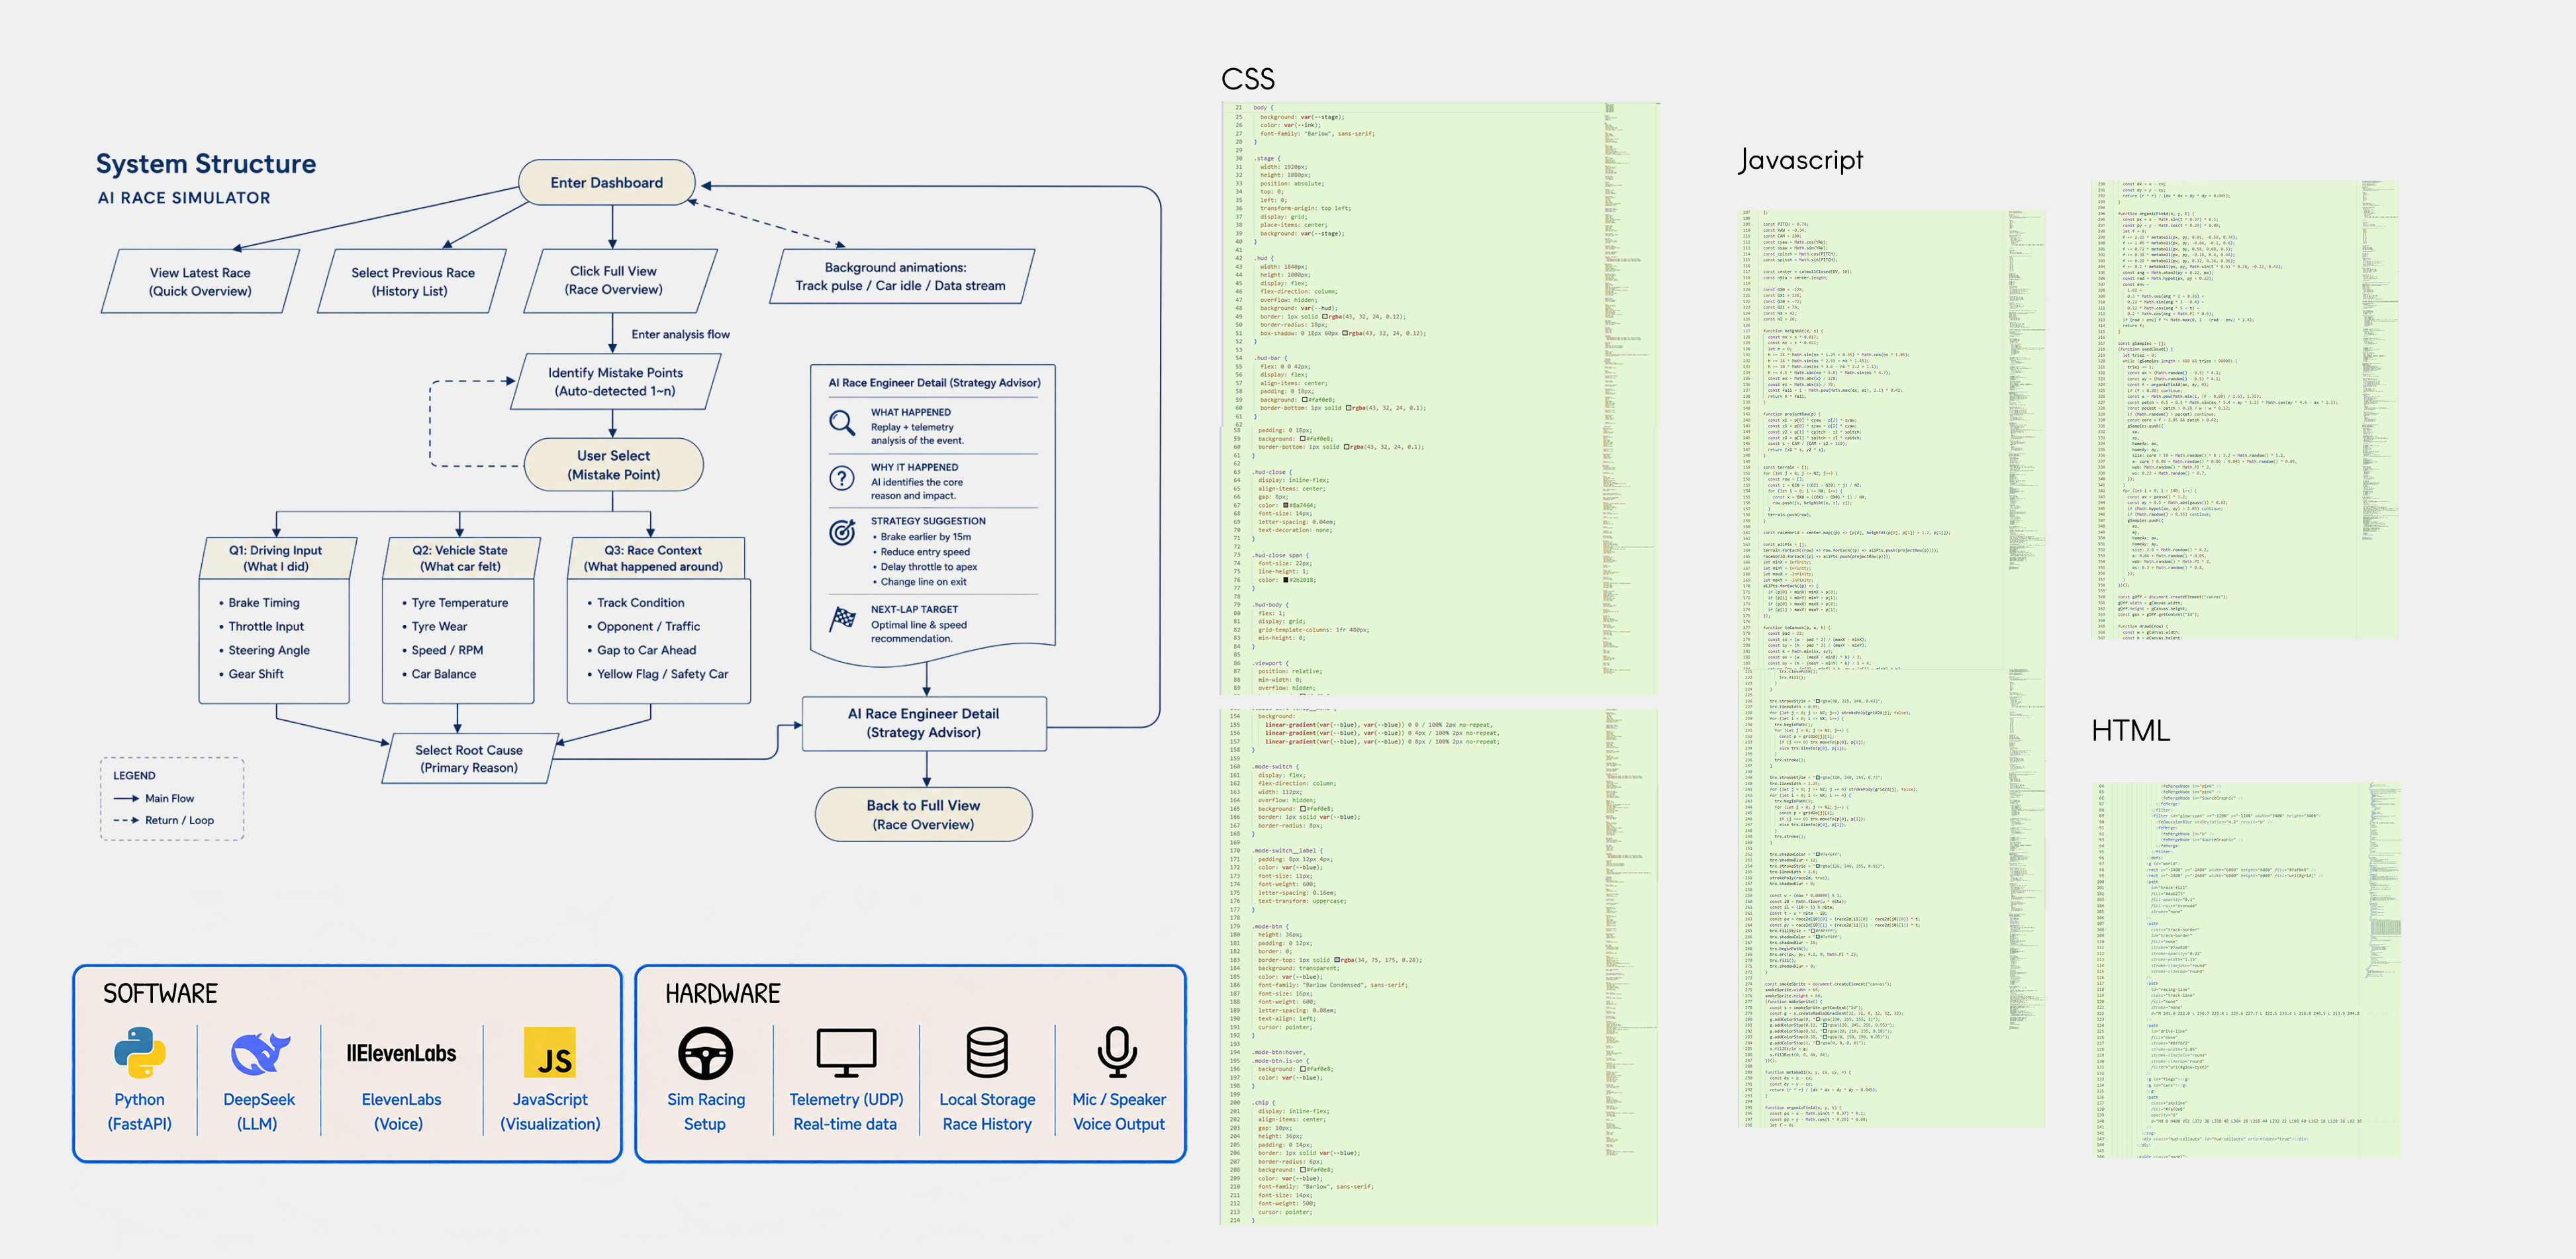Click the question mark icon beside WHY IT HAPPENED

pos(842,478)
